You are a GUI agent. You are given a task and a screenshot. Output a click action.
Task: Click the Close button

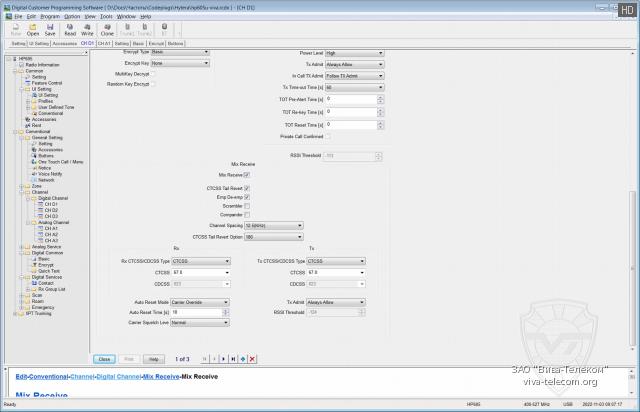(x=103, y=358)
